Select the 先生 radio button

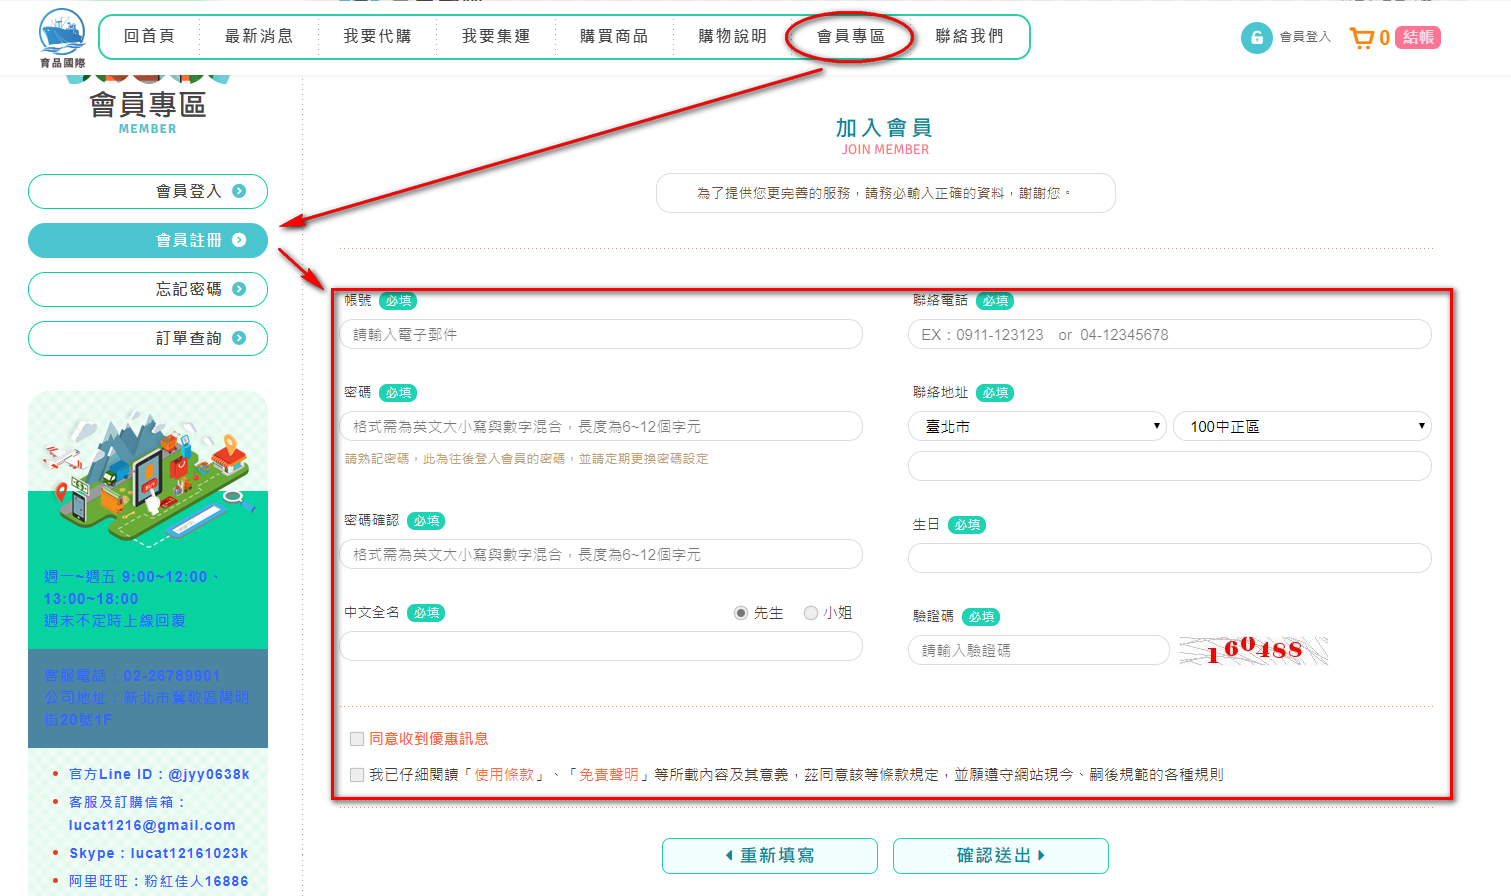click(741, 613)
